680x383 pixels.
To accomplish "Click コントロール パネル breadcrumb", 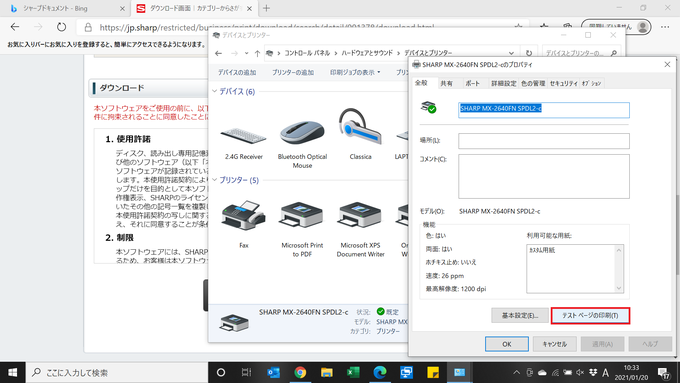I will [x=307, y=53].
